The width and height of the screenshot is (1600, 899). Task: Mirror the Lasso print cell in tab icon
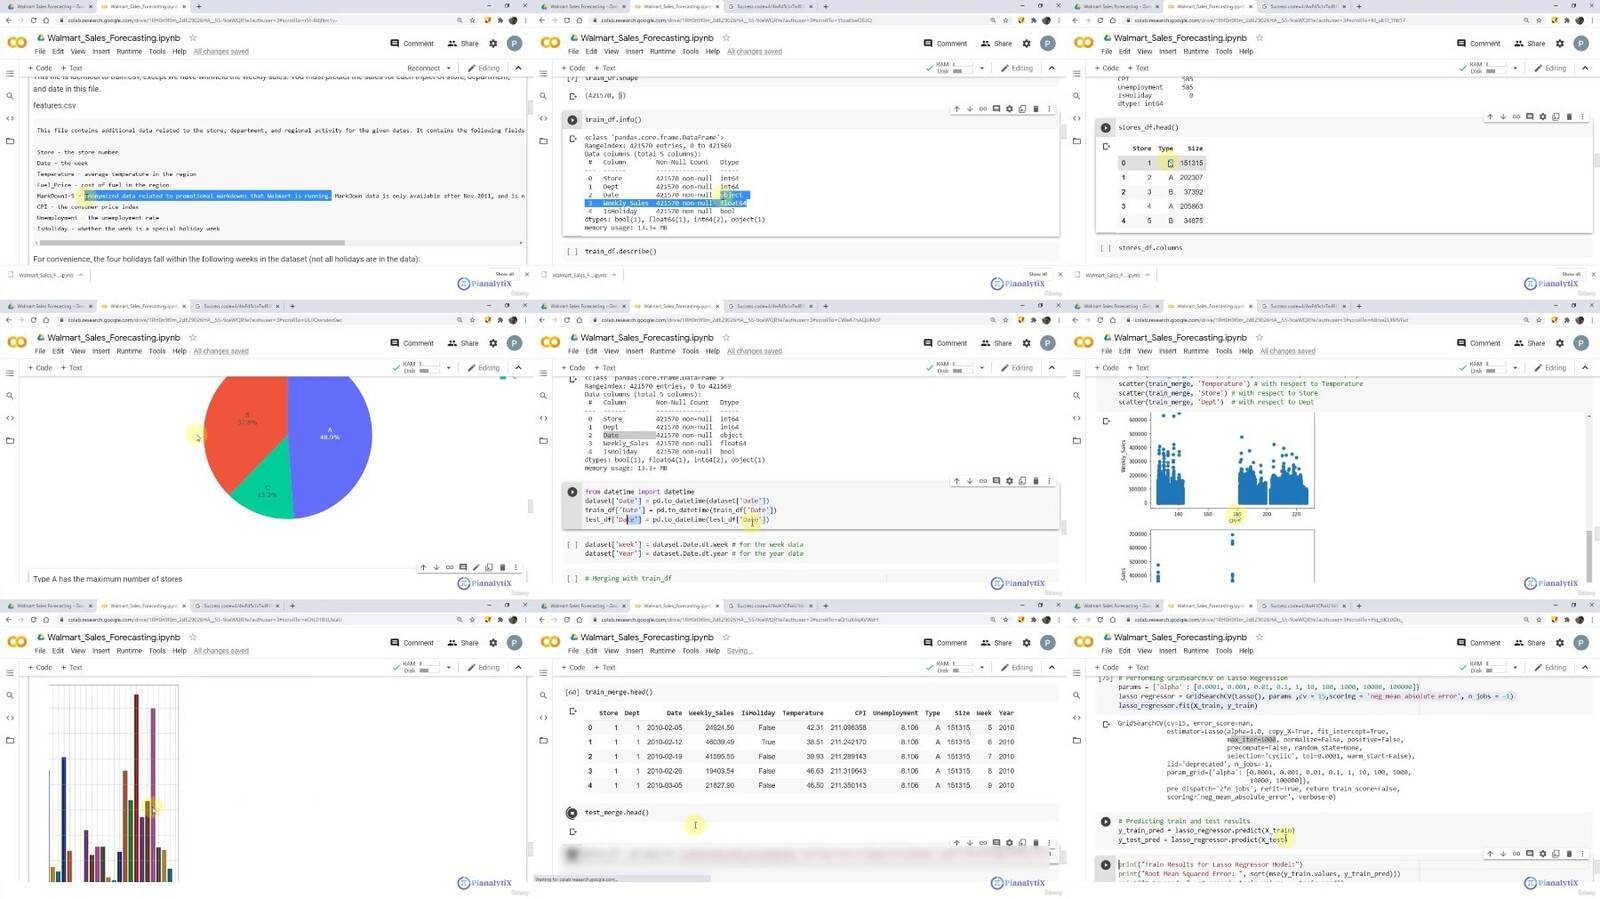pyautogui.click(x=1555, y=854)
